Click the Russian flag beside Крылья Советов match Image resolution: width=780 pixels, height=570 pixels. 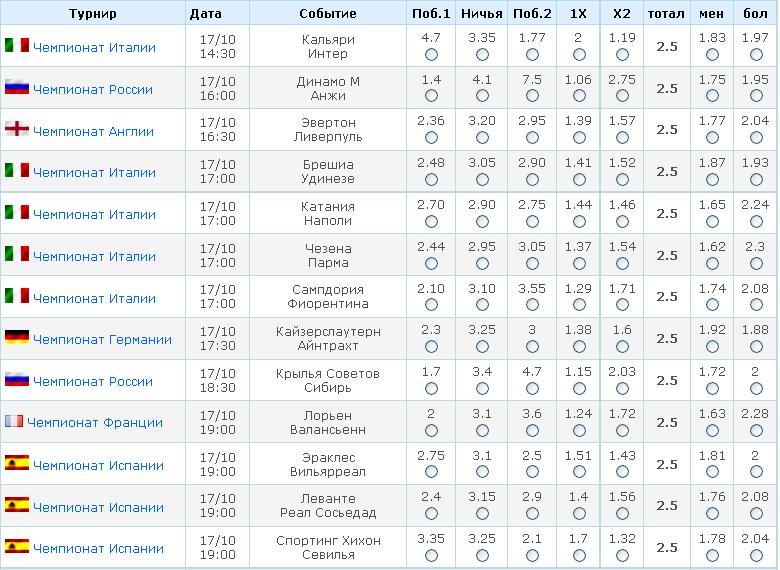click(17, 380)
